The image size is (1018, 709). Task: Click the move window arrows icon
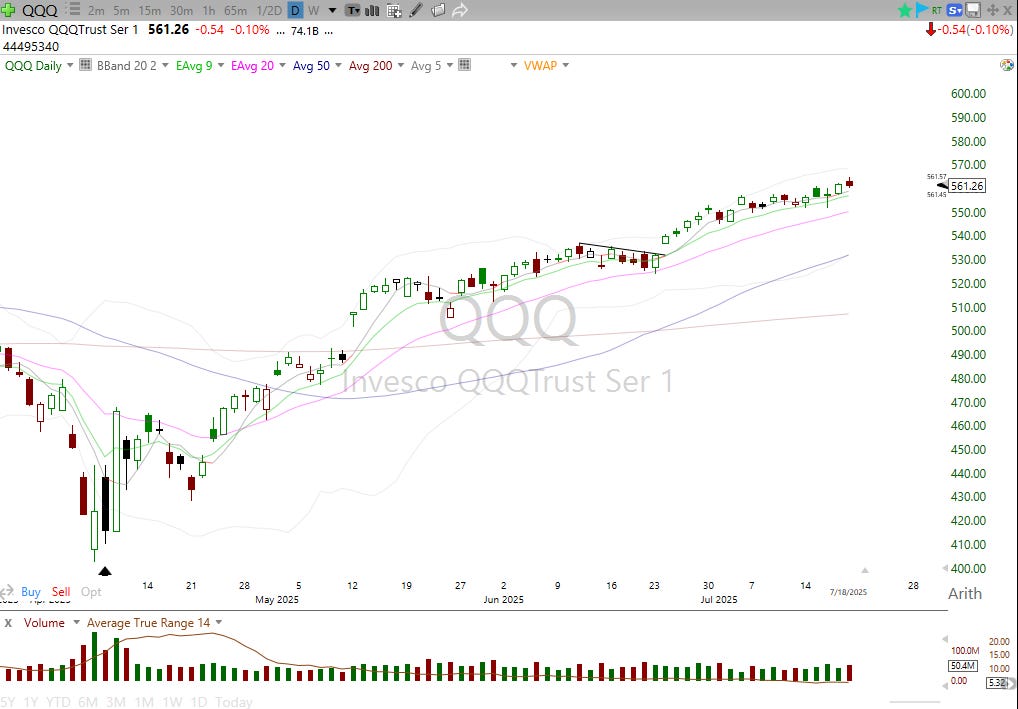[992, 10]
